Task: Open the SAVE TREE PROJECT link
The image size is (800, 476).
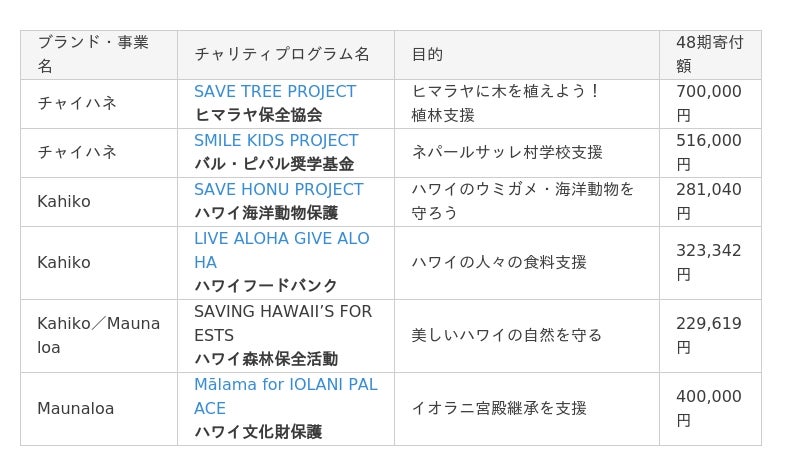Action: (x=274, y=92)
